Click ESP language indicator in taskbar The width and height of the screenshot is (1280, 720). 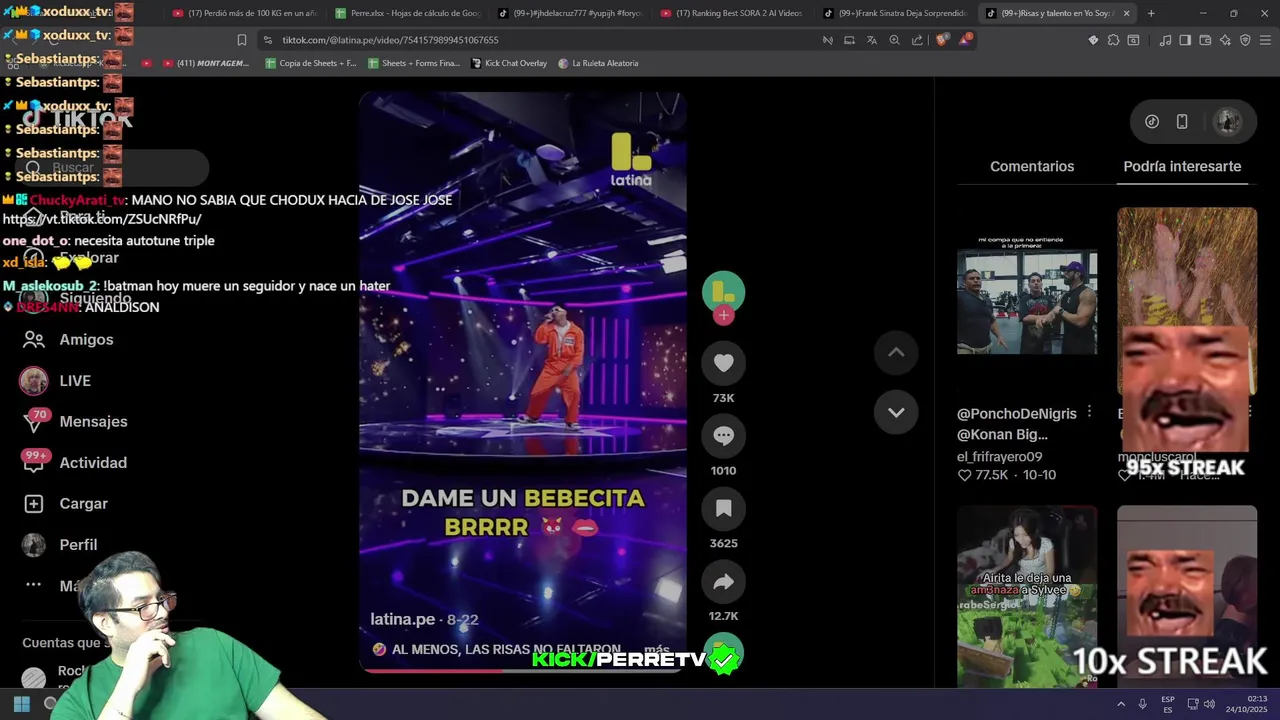(1168, 704)
